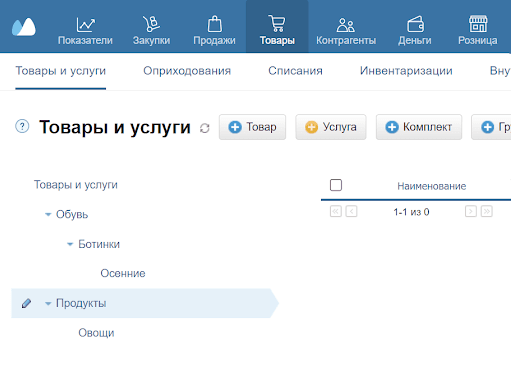The width and height of the screenshot is (511, 372).
Task: Go to first page of results
Action: [x=336, y=211]
